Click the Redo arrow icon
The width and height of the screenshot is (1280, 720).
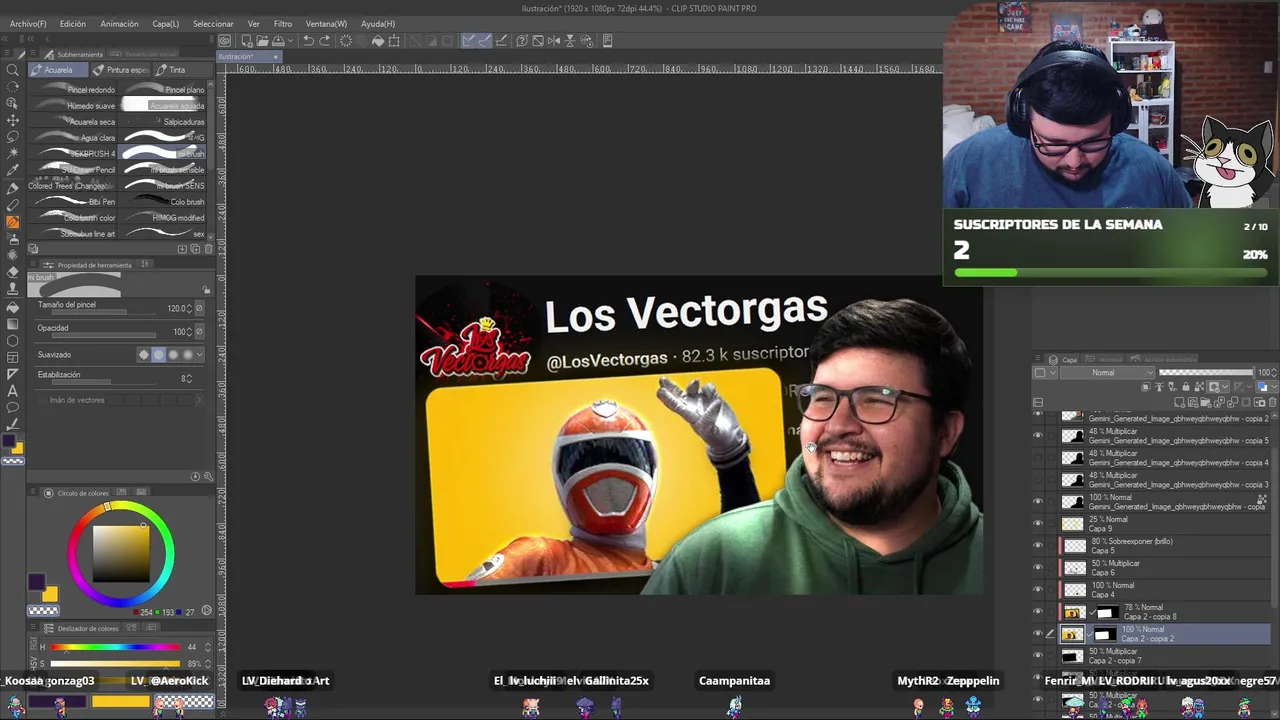325,41
